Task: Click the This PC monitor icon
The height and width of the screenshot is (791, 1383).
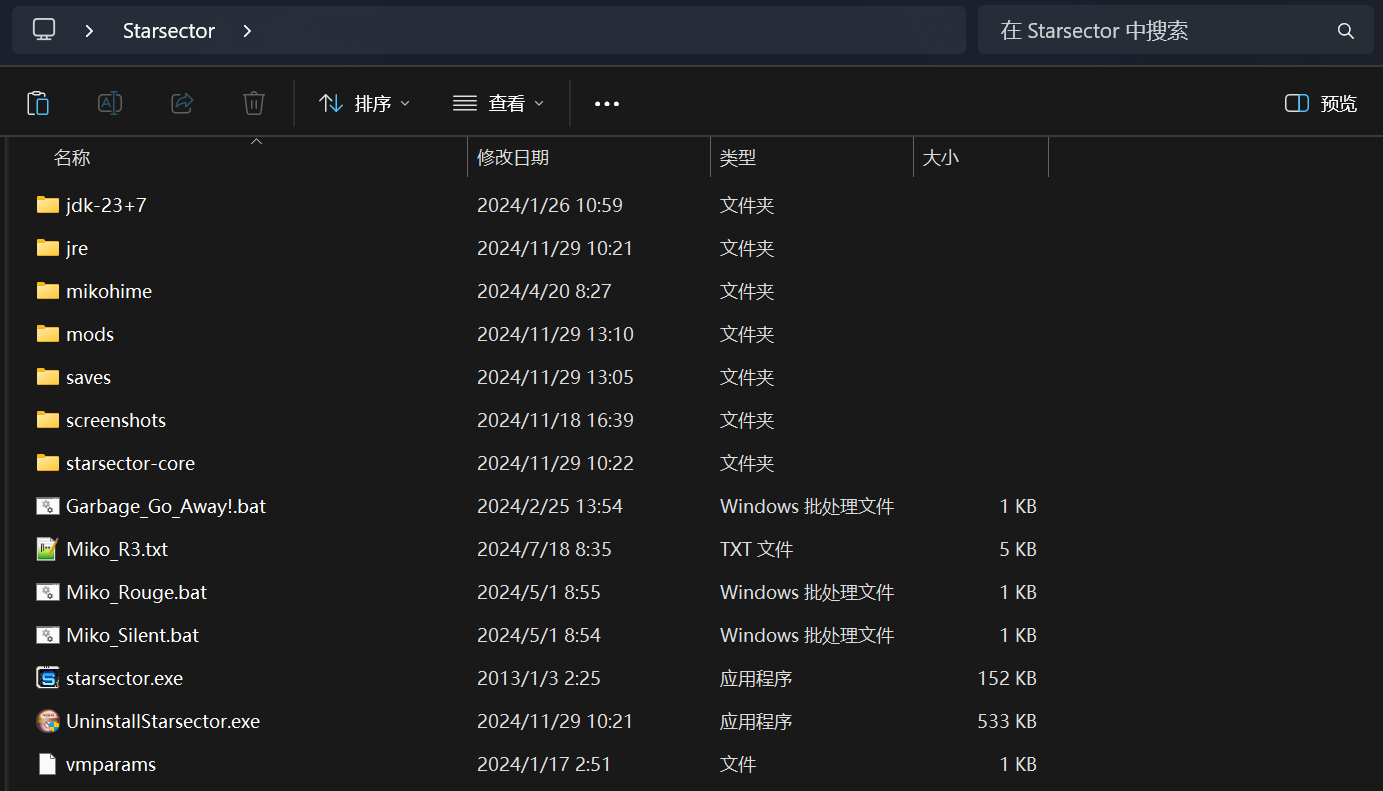Action: coord(44,30)
